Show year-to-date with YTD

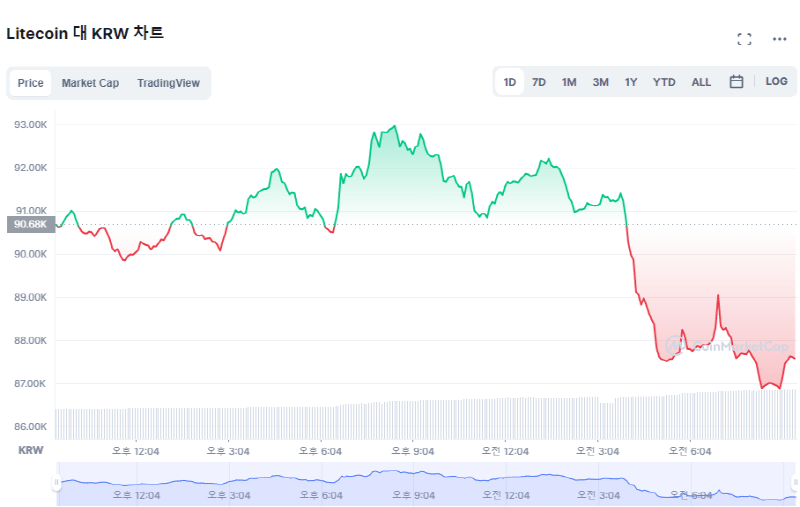[x=664, y=82]
